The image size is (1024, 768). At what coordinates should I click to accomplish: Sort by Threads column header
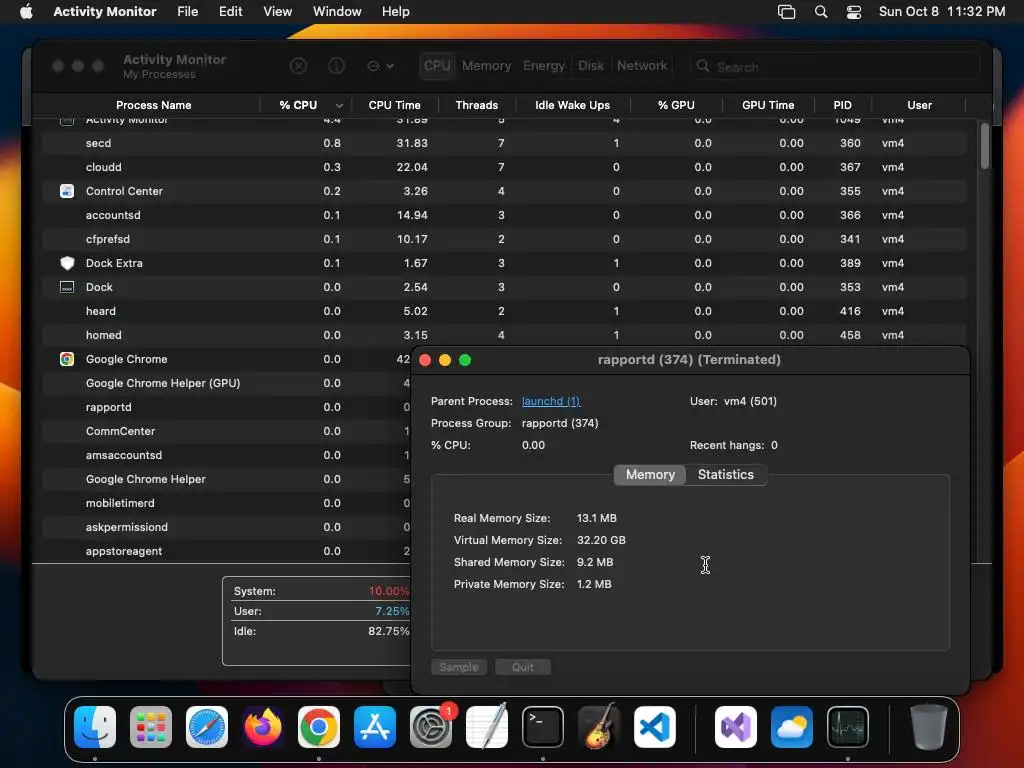tap(477, 105)
